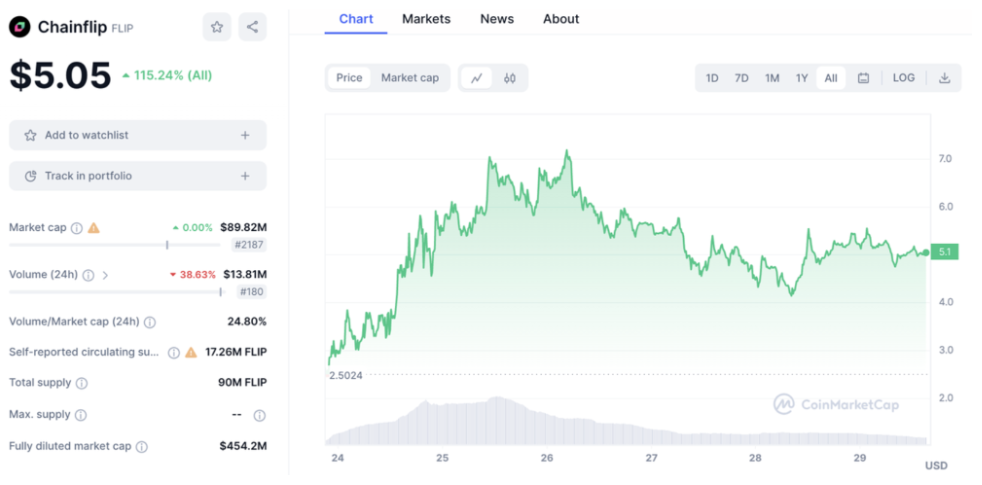Switch to line chart view icon

tap(477, 78)
